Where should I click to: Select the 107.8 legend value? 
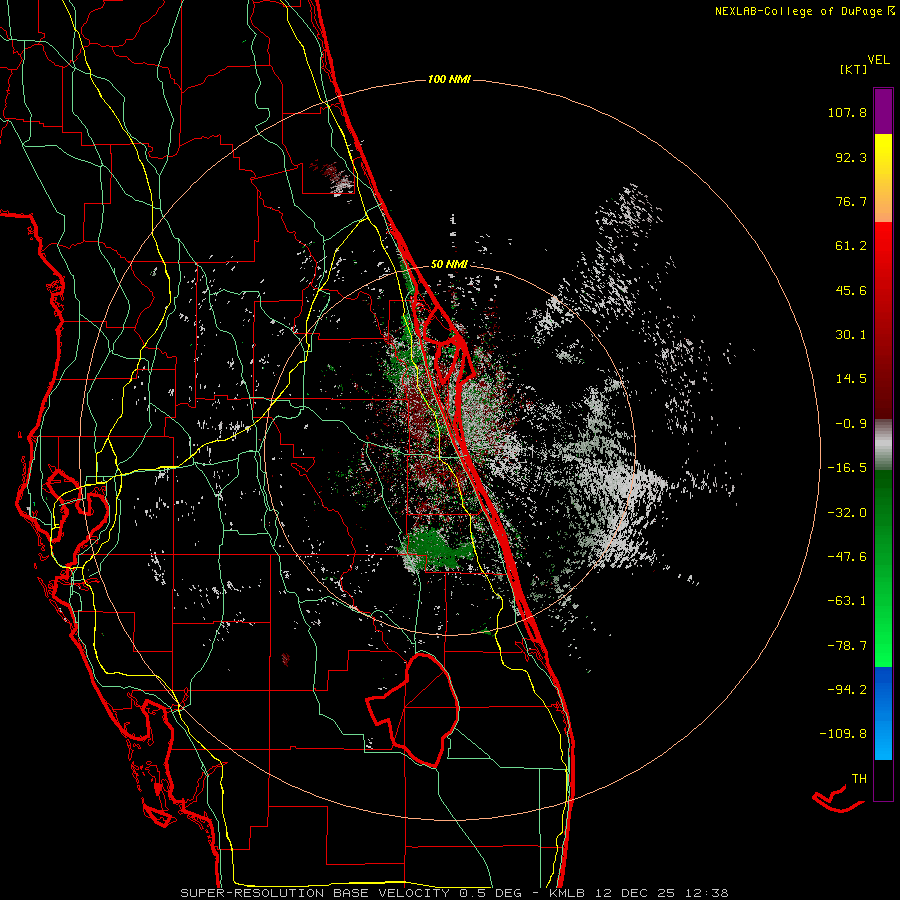847,112
